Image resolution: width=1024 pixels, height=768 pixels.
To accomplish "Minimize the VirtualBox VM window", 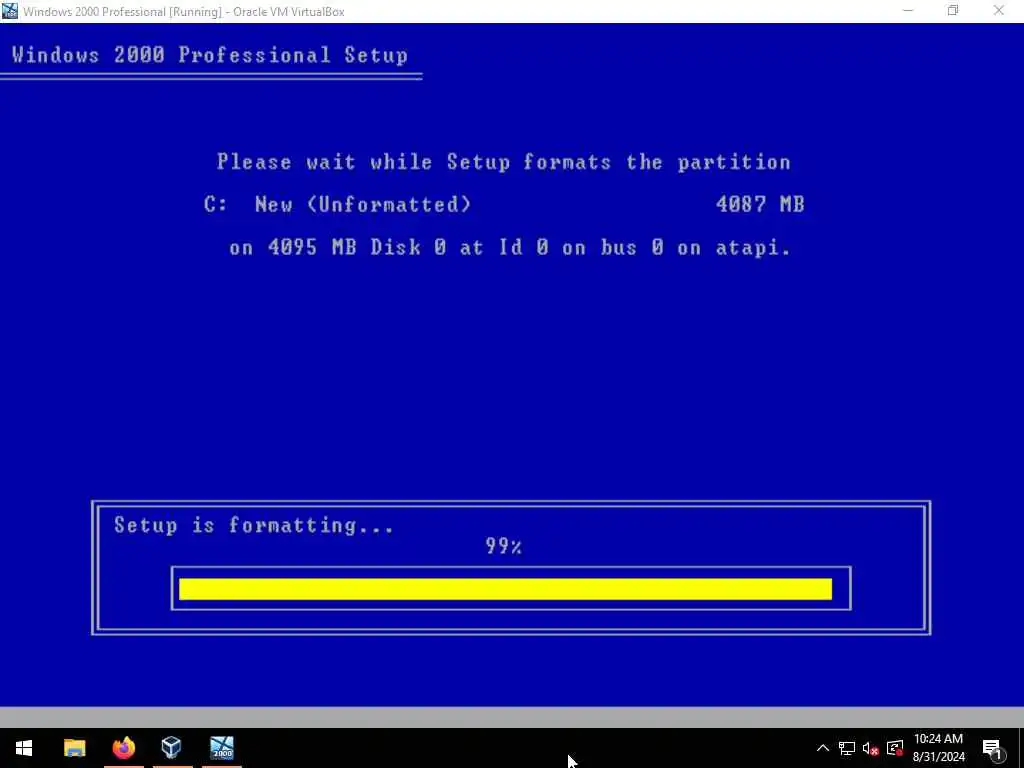I will [x=908, y=11].
